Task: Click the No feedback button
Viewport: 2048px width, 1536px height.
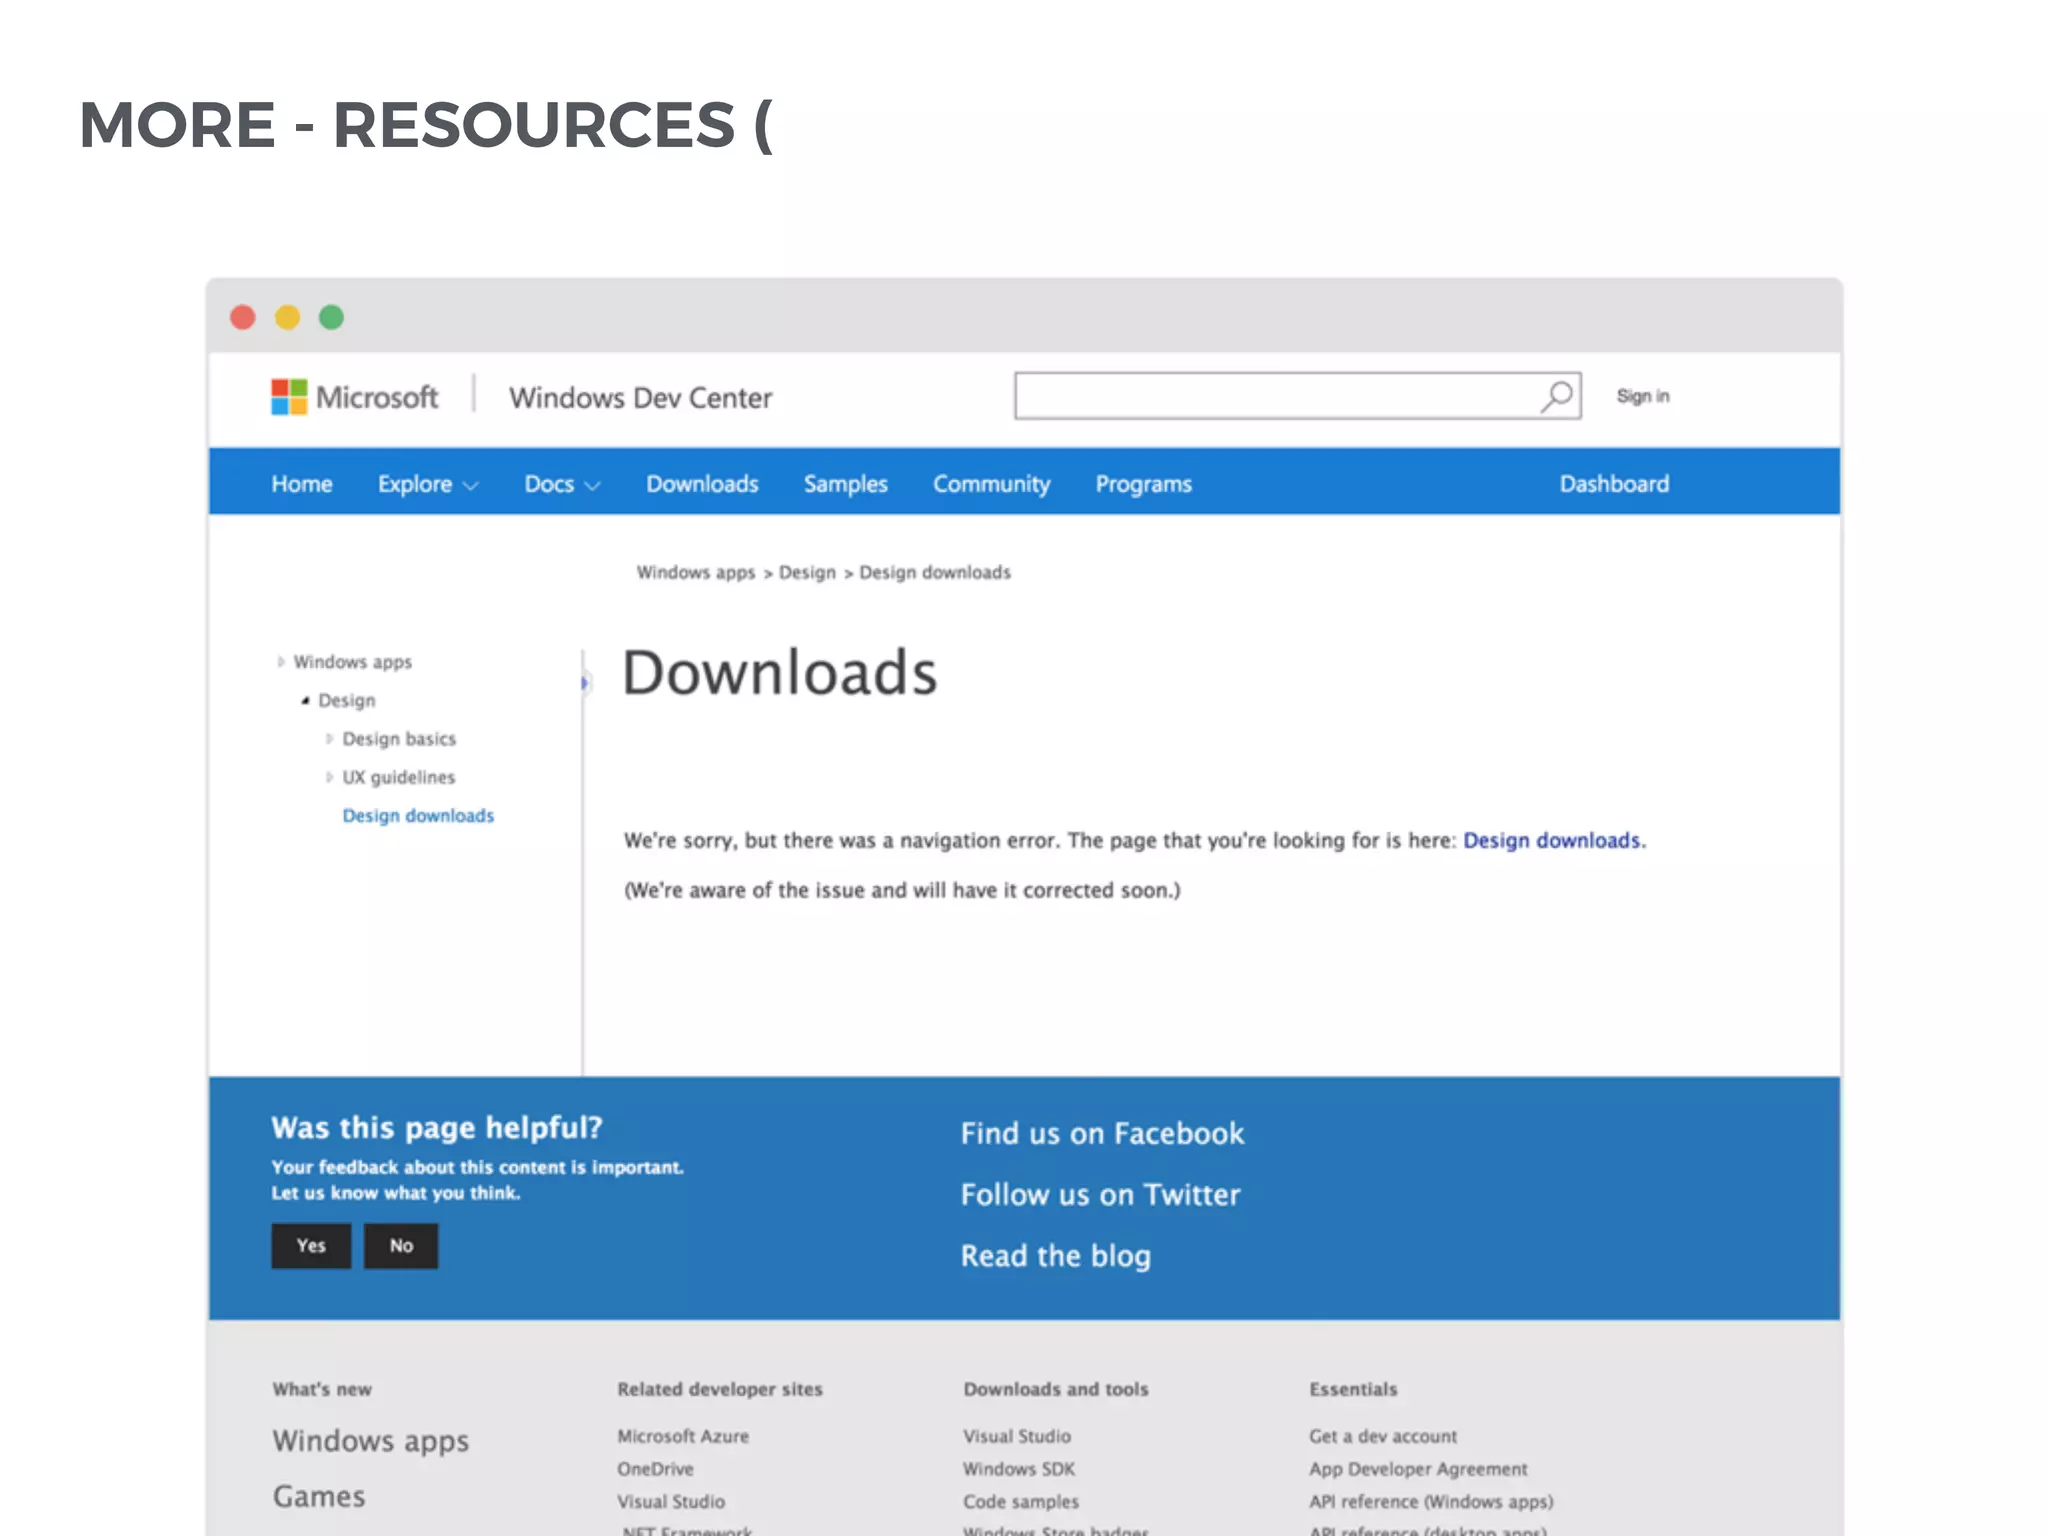Action: pos(401,1245)
